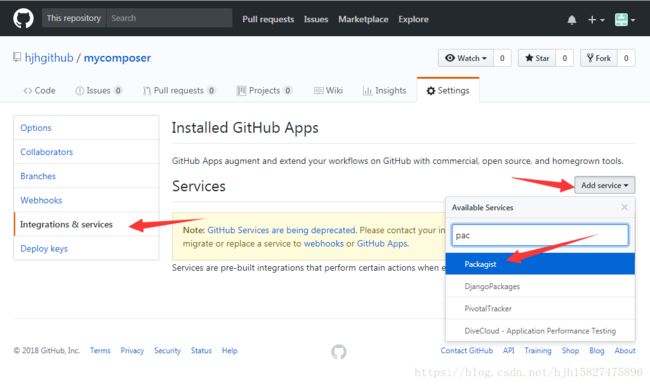Switch to the Code tab
Viewport: 650px width, 385px height.
tap(39, 90)
